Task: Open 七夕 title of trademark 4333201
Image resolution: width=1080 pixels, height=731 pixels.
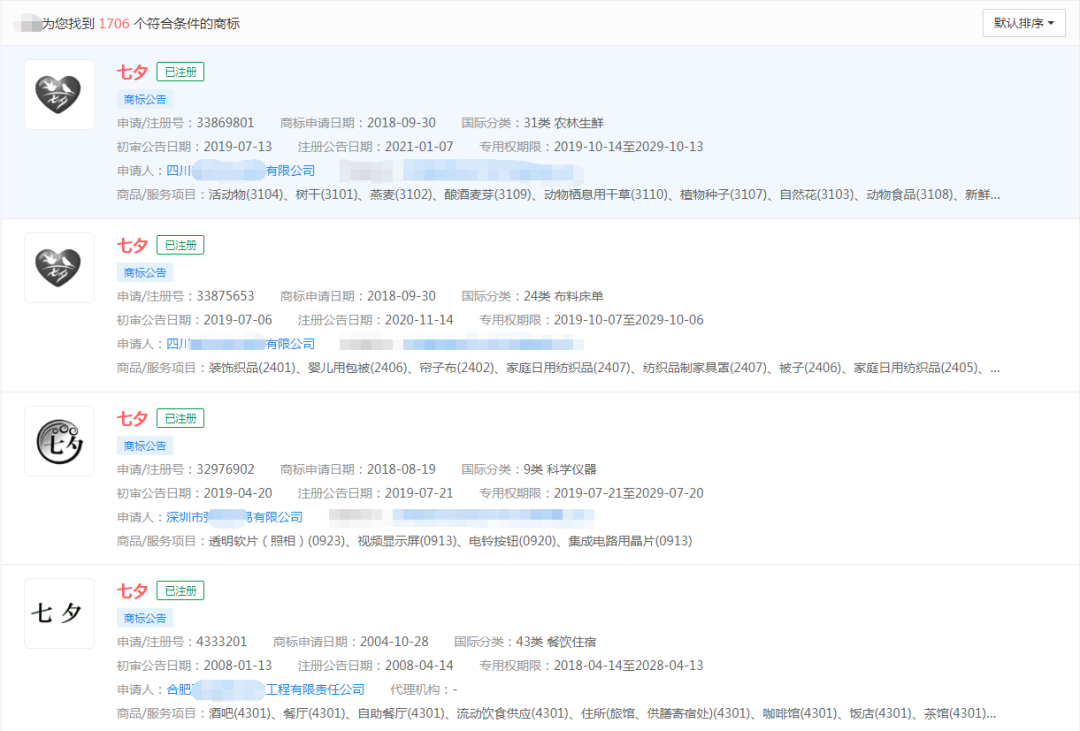Action: pos(132,591)
